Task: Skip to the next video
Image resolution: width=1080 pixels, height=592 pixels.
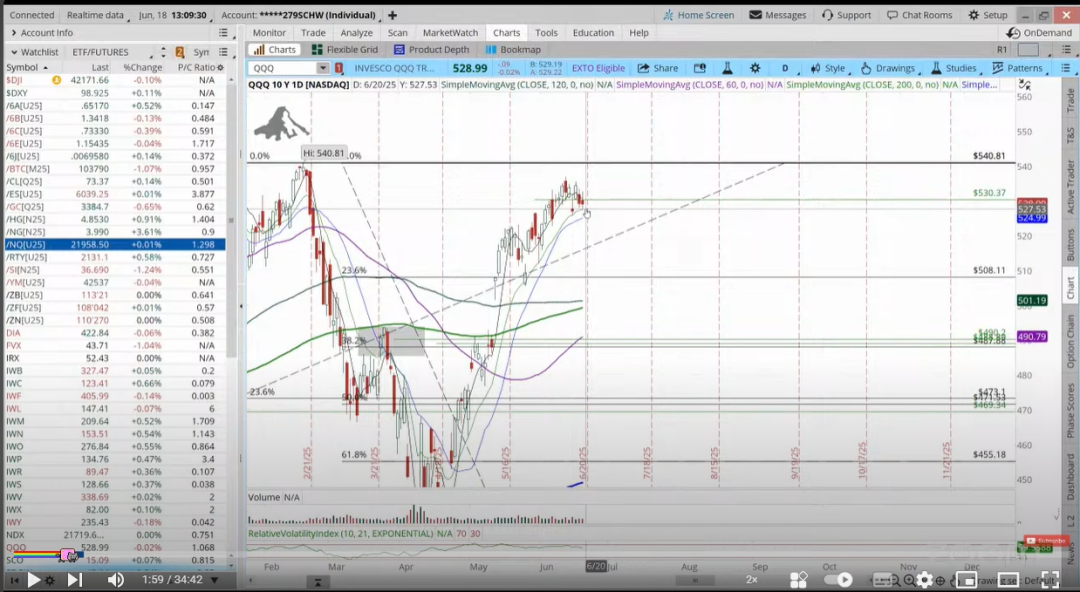Action: 74,580
